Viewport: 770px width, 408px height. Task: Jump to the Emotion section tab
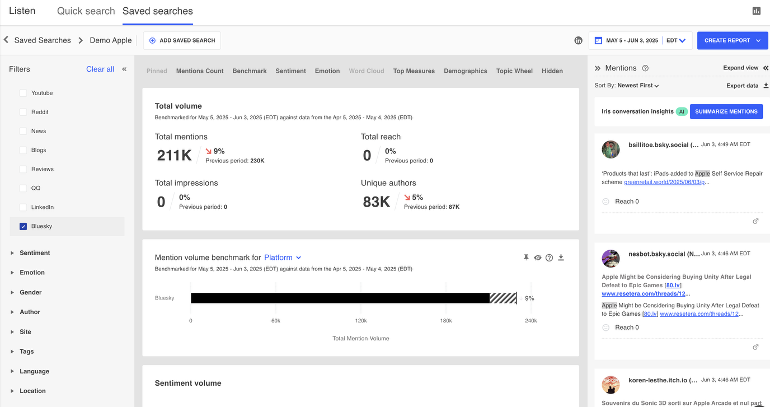(x=328, y=71)
